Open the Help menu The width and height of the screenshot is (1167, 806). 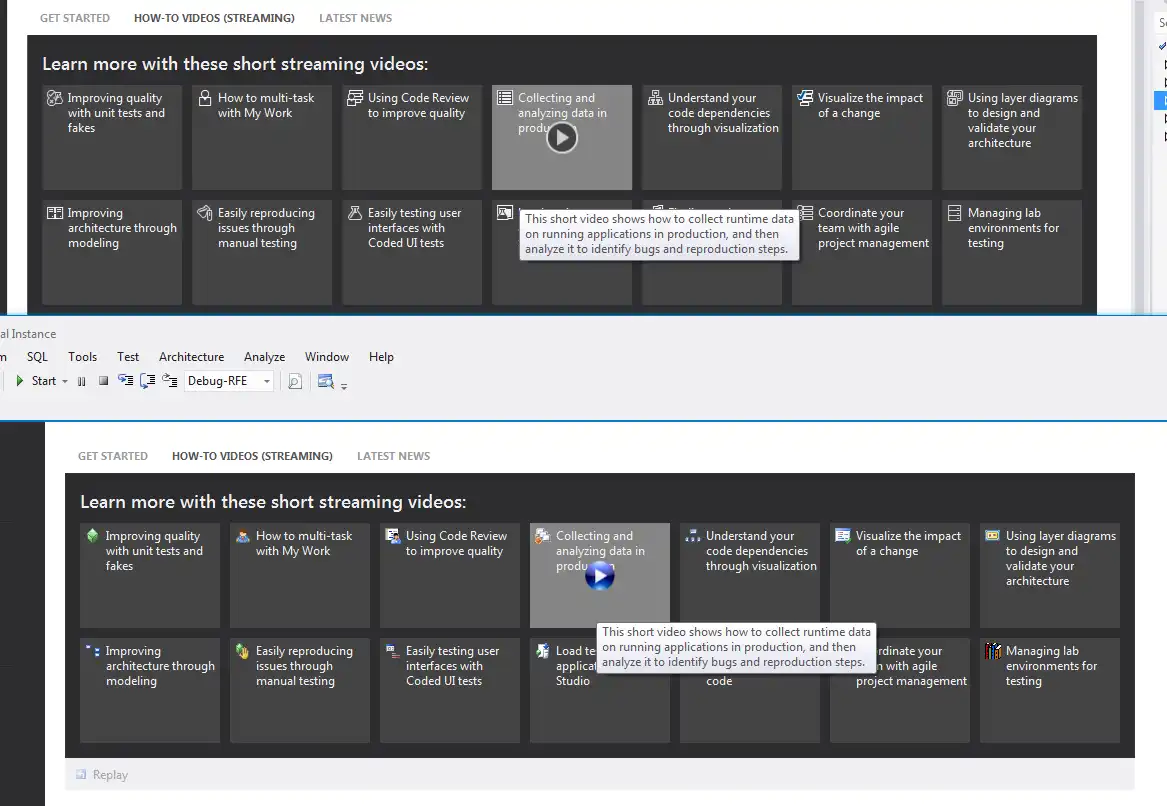[x=381, y=356]
